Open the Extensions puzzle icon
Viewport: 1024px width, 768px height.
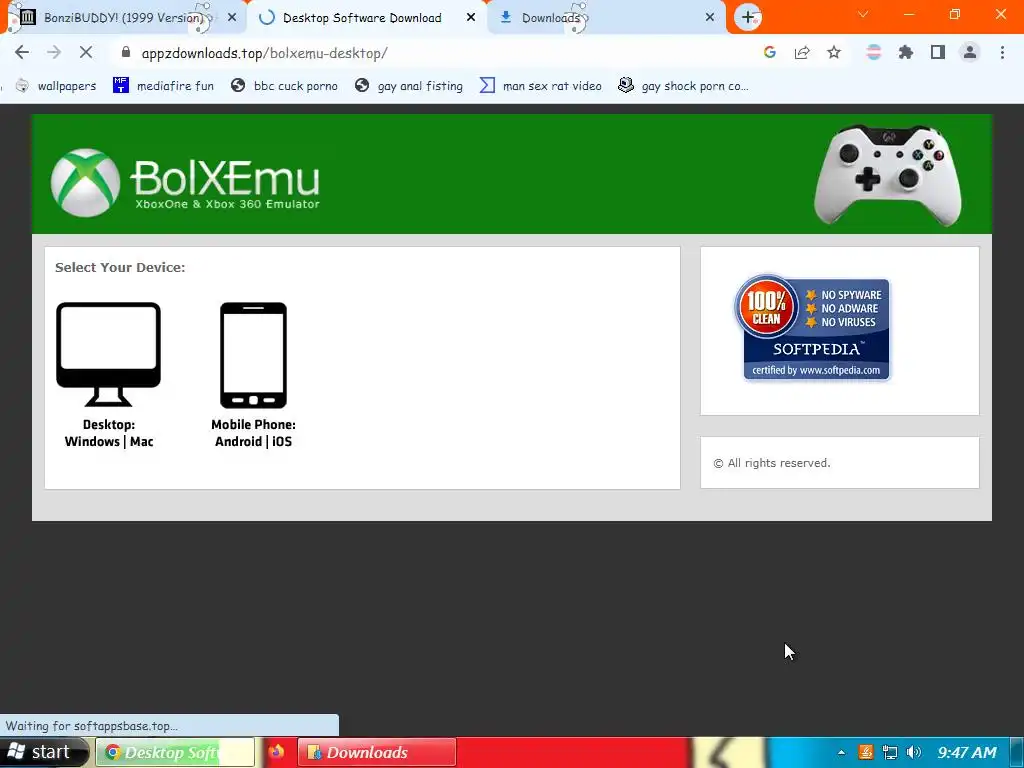click(x=905, y=53)
